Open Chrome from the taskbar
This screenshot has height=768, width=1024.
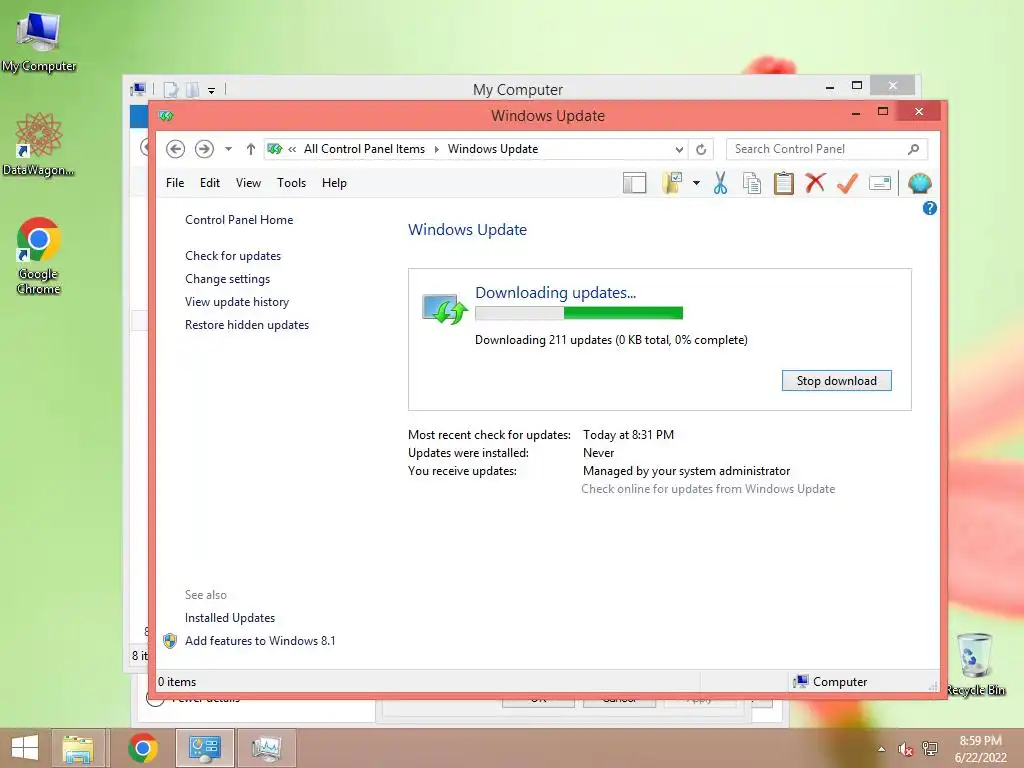142,748
